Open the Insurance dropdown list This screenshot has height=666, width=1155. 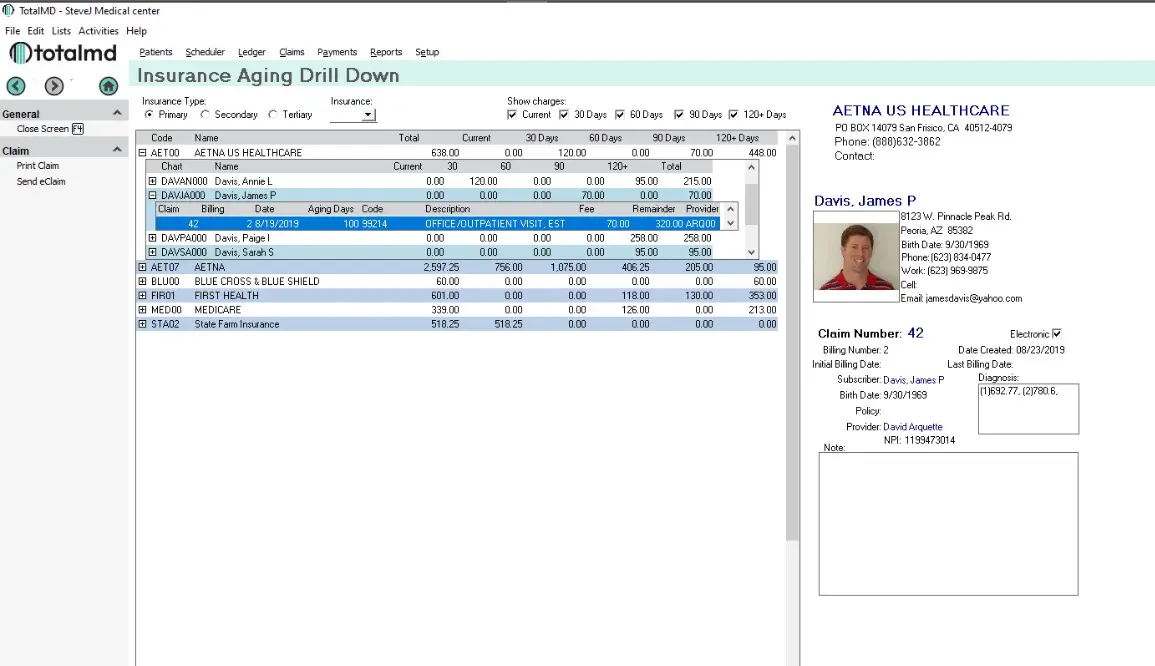(366, 114)
